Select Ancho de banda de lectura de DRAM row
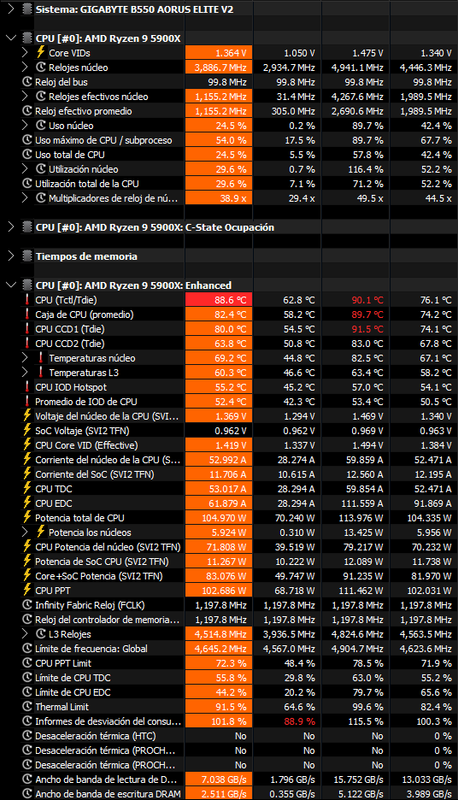This screenshot has width=458, height=800. 229,780
